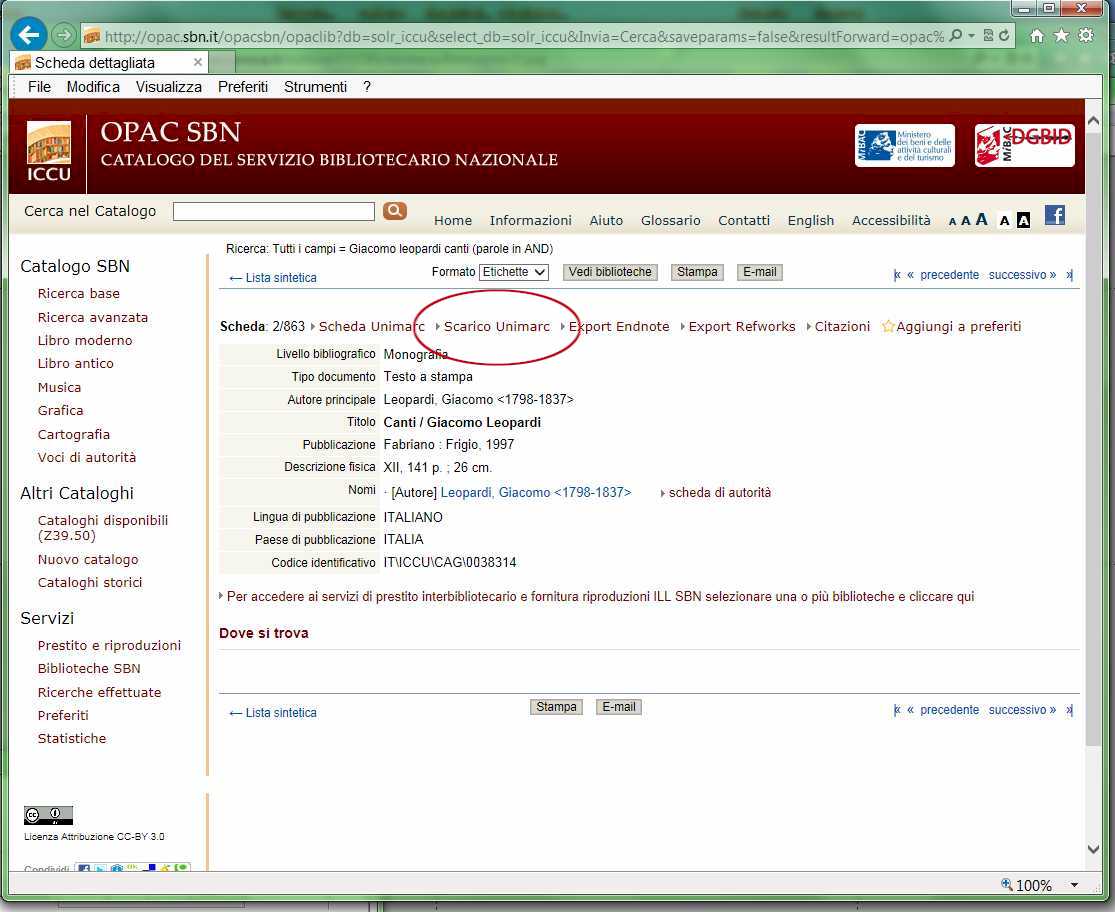The image size is (1115, 912).
Task: Open the Glossario navigation link
Action: tap(671, 220)
